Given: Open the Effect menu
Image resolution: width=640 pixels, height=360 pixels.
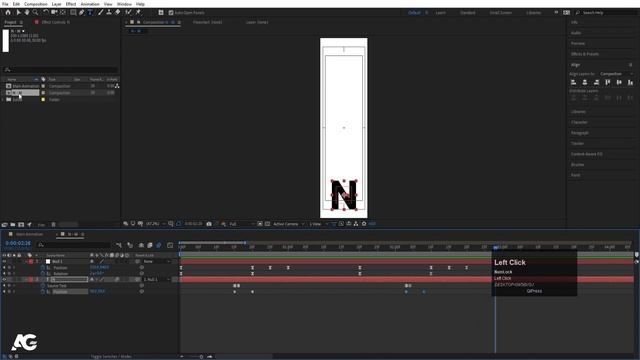Looking at the screenshot, I should 71,4.
